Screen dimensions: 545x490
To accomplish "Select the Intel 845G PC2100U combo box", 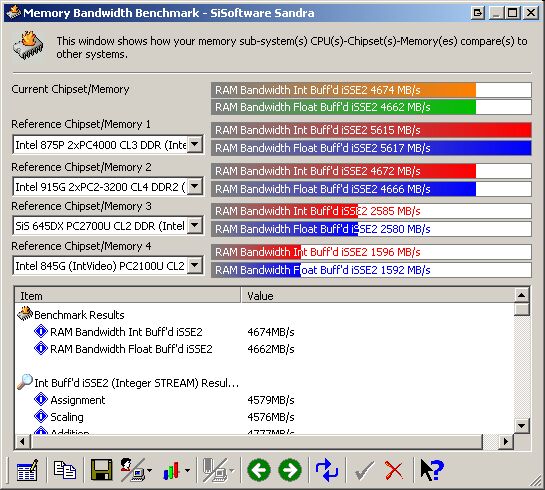I will point(108,266).
